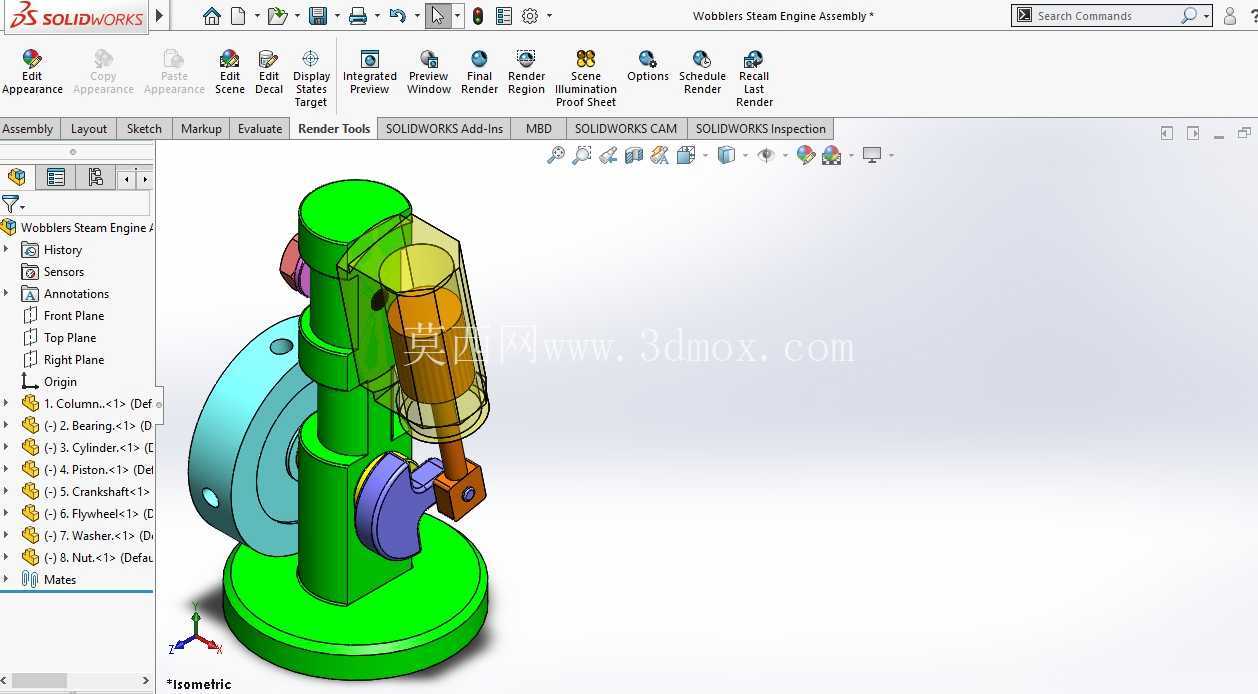Open render Options
Viewport: 1258px width, 694px height.
click(x=648, y=66)
